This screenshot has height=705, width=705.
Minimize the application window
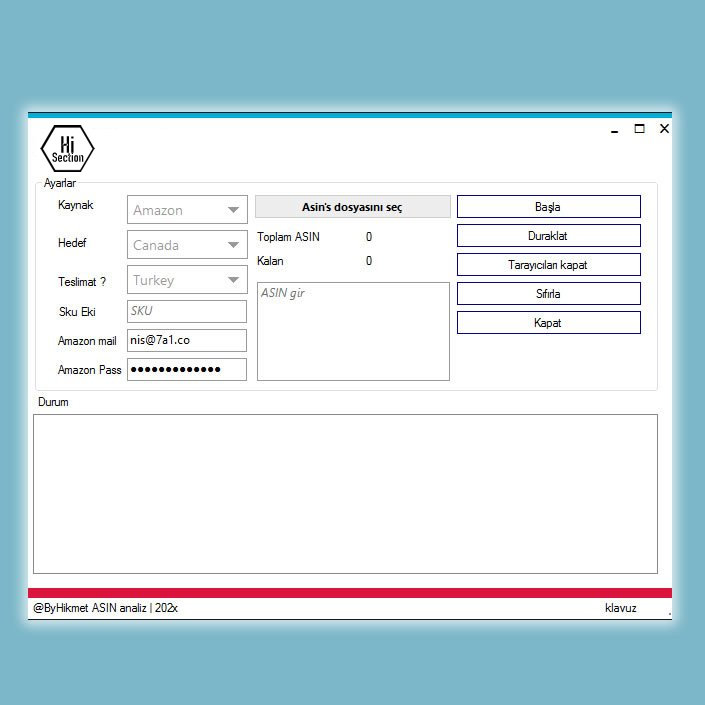tap(614, 130)
